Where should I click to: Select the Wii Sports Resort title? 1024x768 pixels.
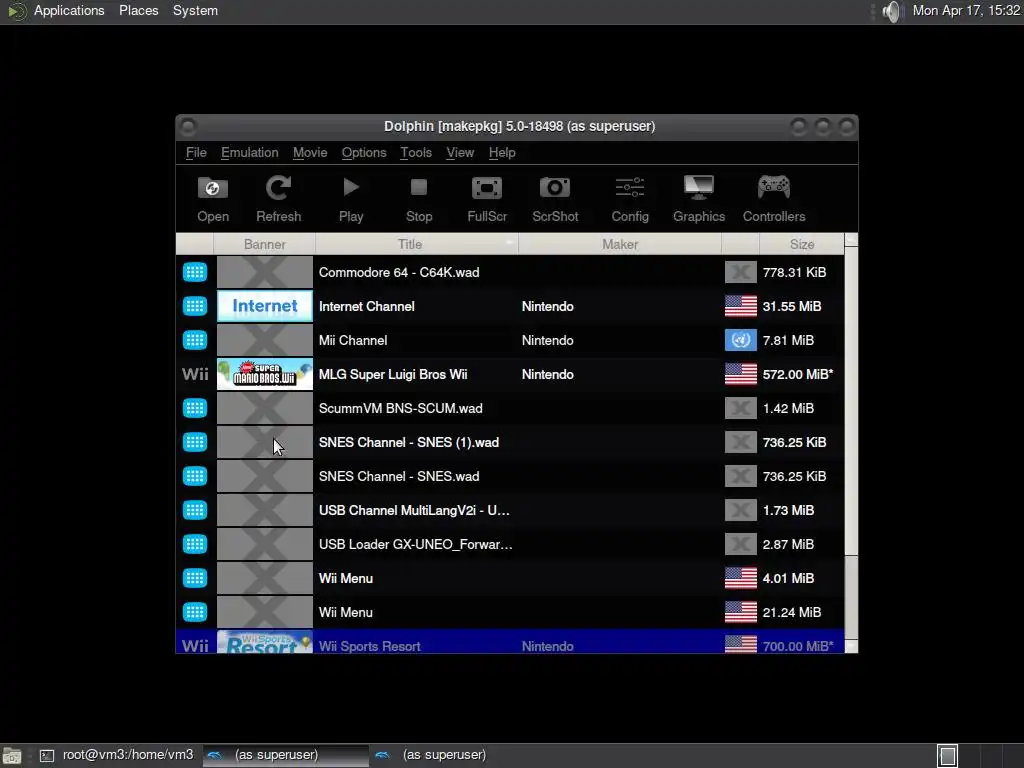(370, 646)
